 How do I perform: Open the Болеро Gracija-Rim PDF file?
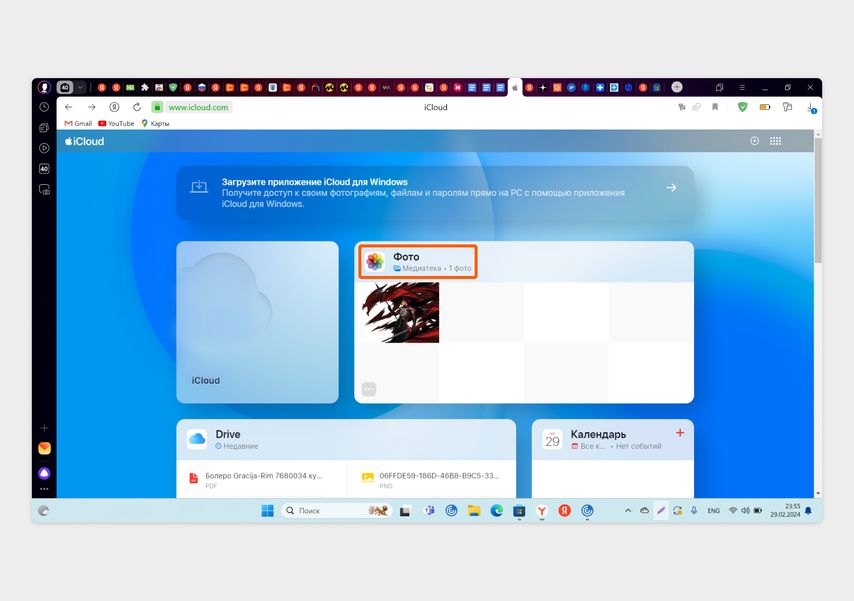point(261,479)
